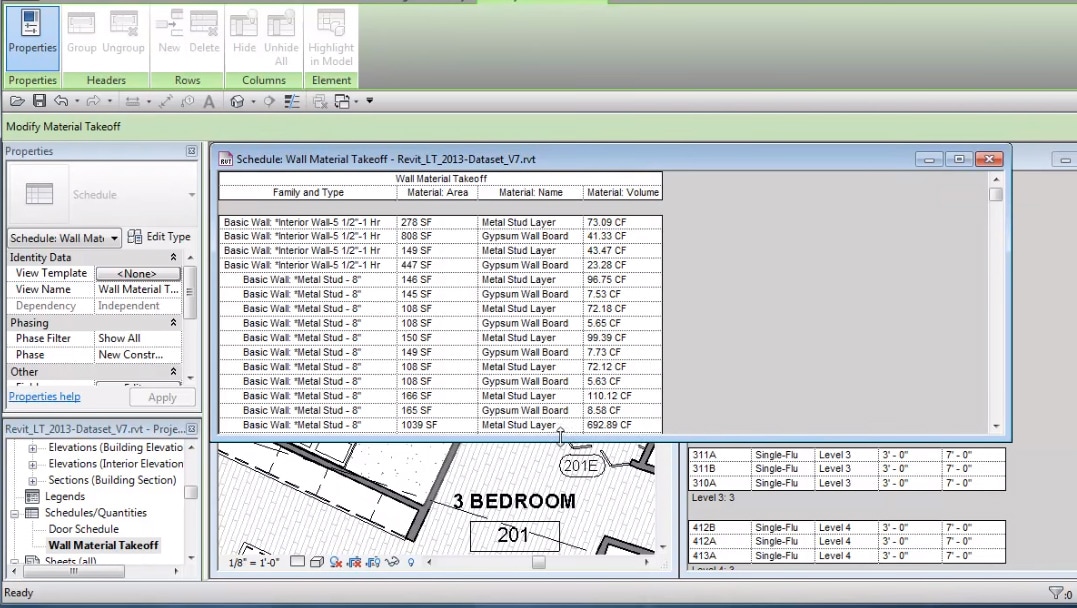1077x608 pixels.
Task: Select the Default 3D View house icon
Action: [237, 101]
